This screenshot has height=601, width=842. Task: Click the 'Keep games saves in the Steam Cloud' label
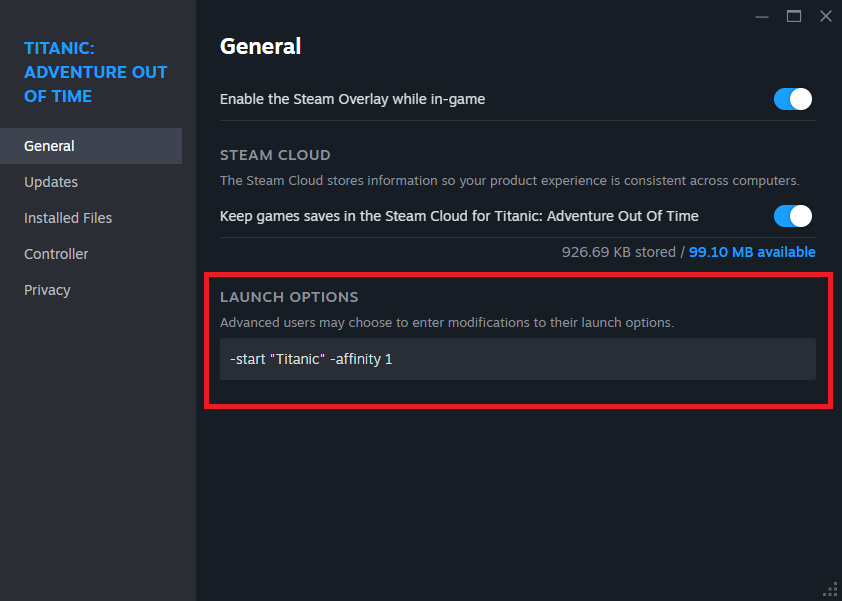(x=459, y=216)
